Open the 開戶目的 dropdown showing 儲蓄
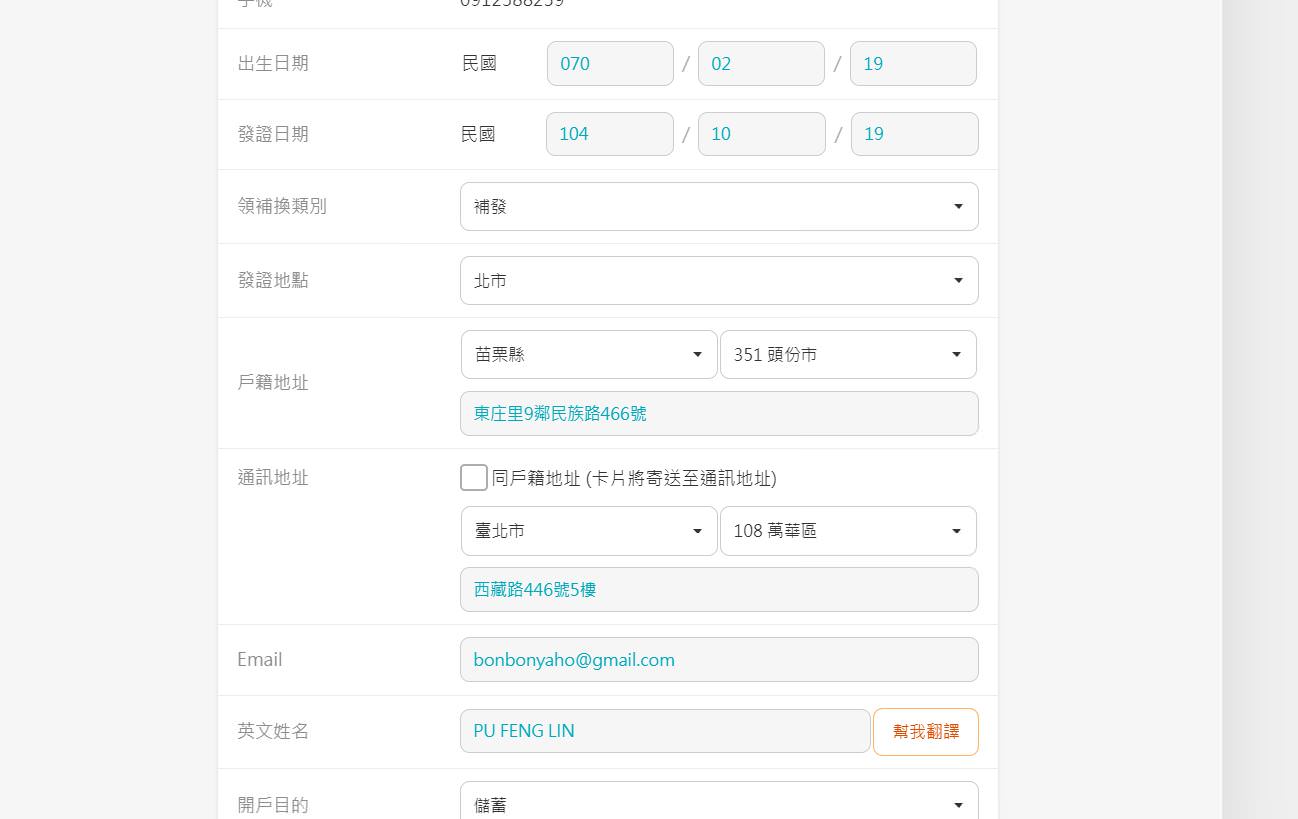 pos(718,803)
